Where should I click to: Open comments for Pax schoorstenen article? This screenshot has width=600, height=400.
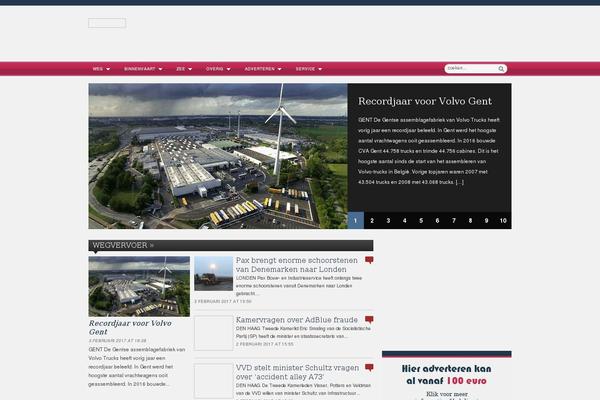(369, 260)
